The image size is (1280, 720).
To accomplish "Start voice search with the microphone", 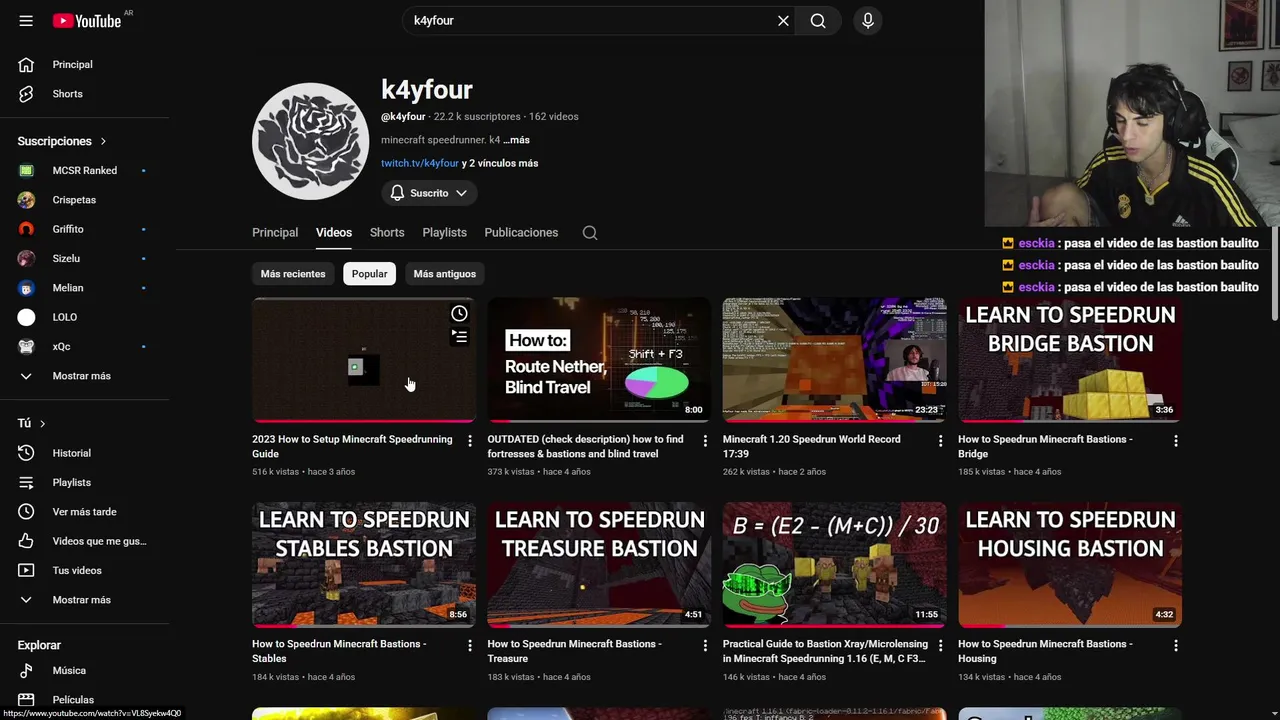I will tap(867, 20).
